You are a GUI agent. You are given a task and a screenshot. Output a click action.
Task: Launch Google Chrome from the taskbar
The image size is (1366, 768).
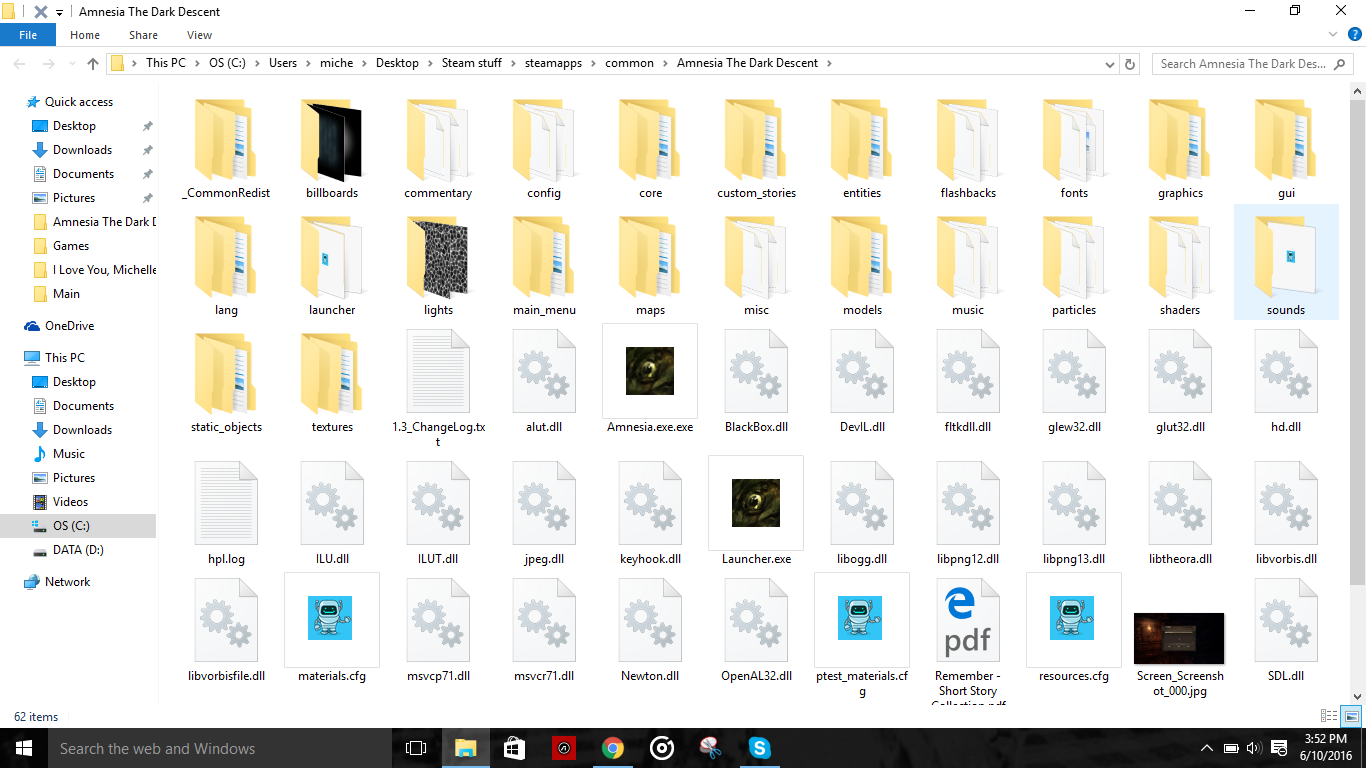[613, 748]
